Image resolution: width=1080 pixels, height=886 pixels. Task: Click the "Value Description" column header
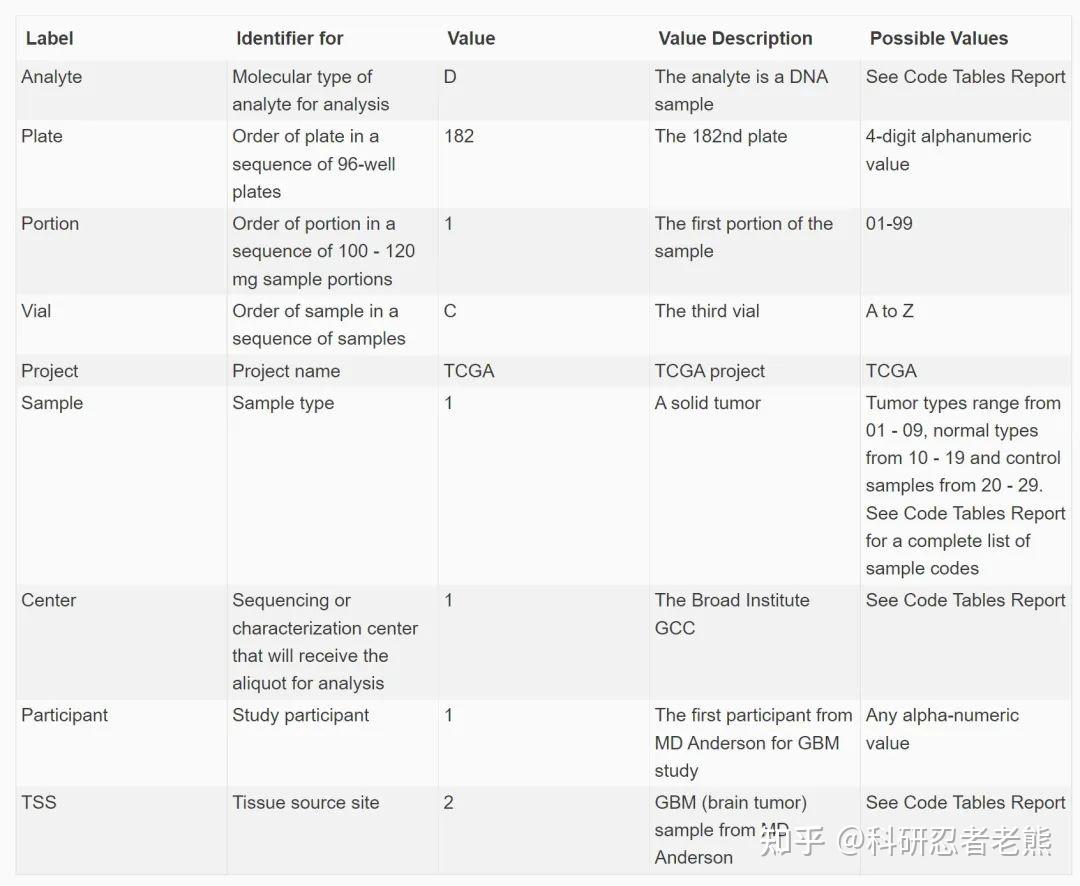tap(735, 39)
